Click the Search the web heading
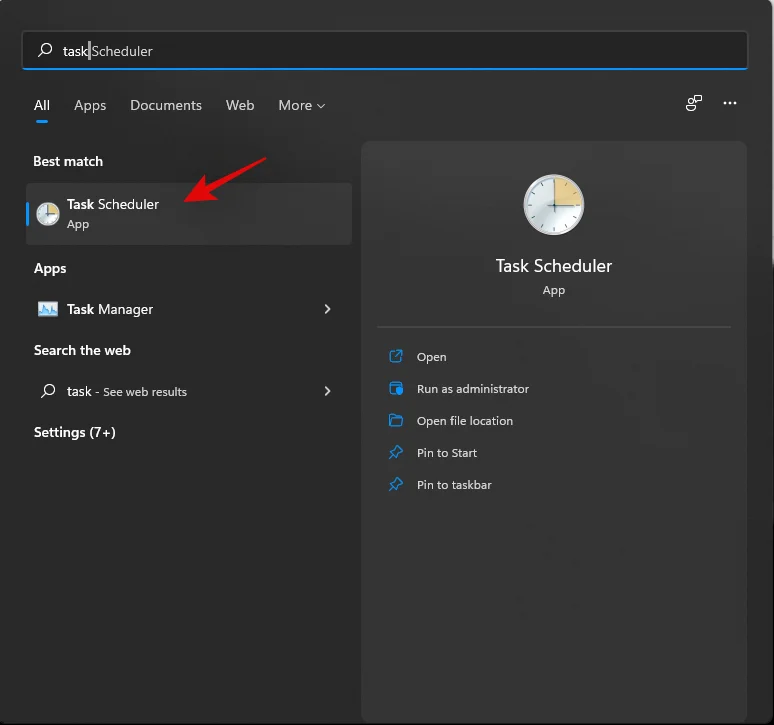 [x=82, y=350]
